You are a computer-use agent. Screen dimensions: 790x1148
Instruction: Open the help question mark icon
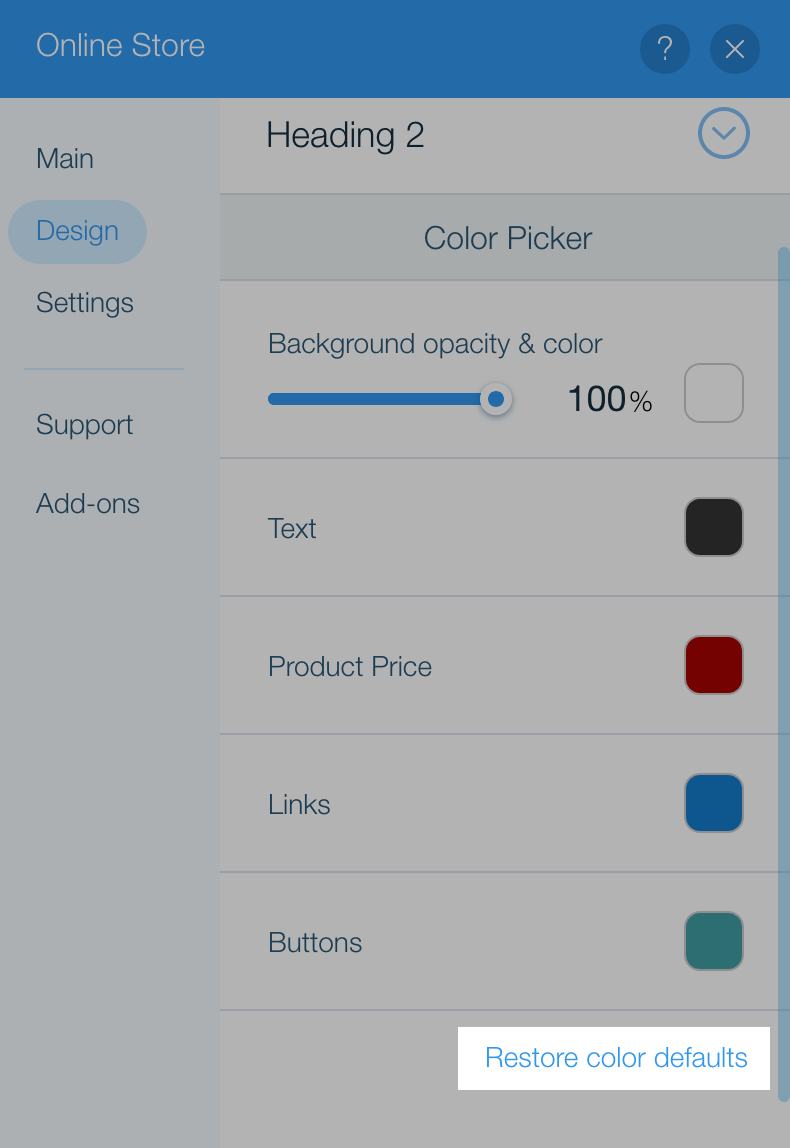pos(665,49)
